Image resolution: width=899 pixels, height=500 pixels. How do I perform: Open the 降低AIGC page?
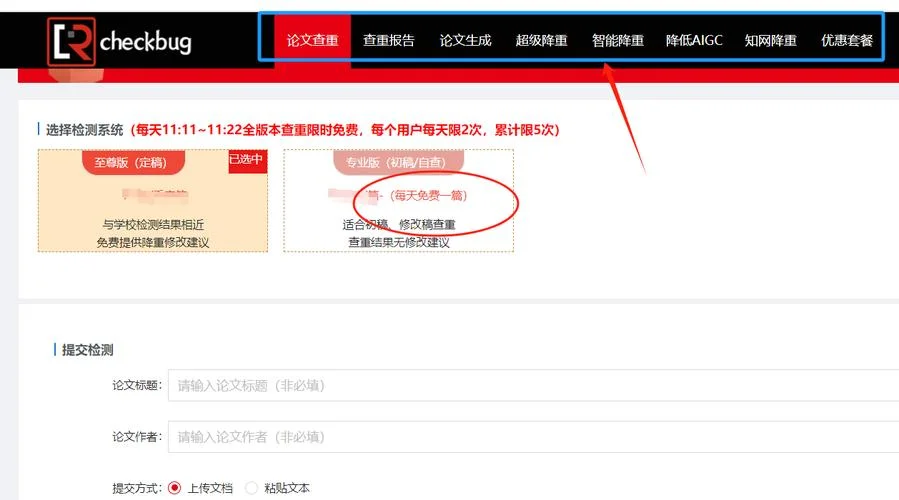click(x=694, y=40)
